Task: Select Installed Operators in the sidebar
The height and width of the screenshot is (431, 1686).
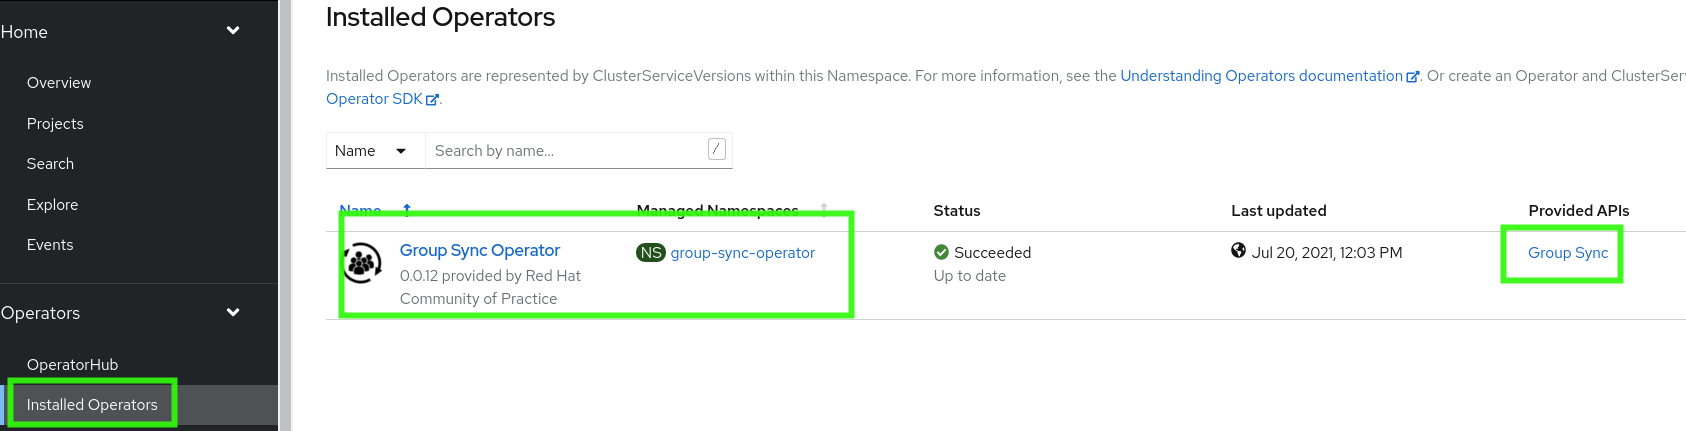Action: [92, 405]
